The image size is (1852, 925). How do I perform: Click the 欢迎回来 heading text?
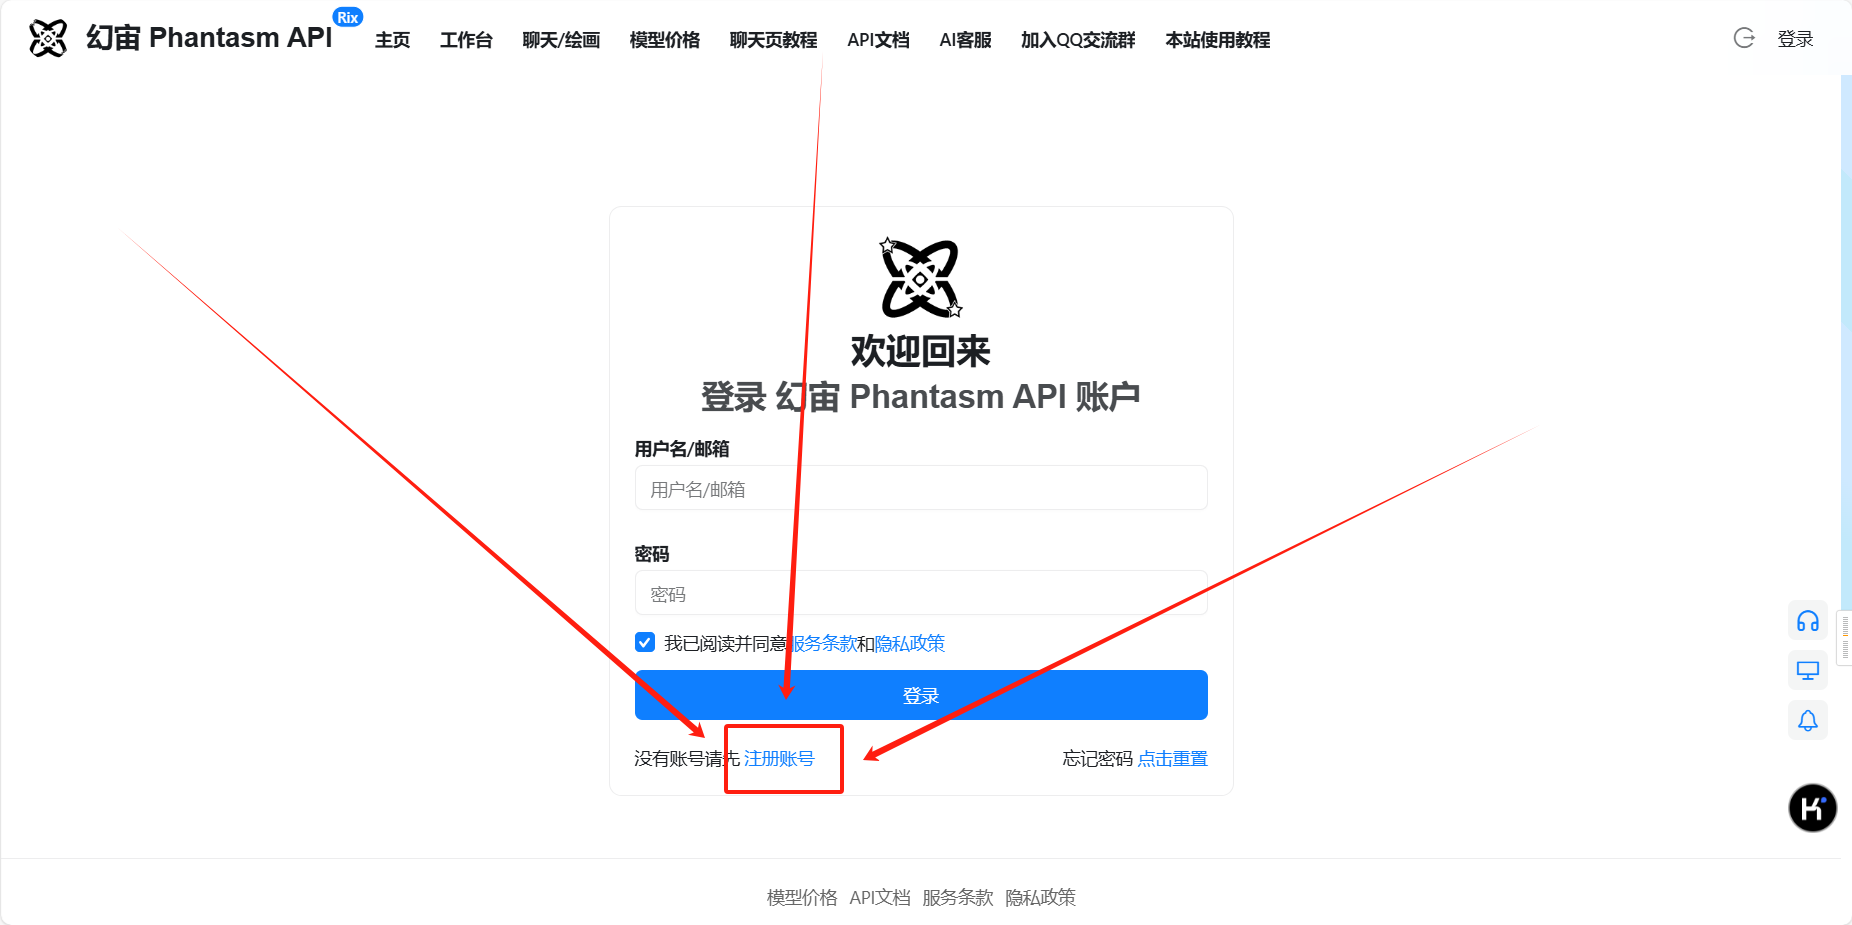[921, 351]
